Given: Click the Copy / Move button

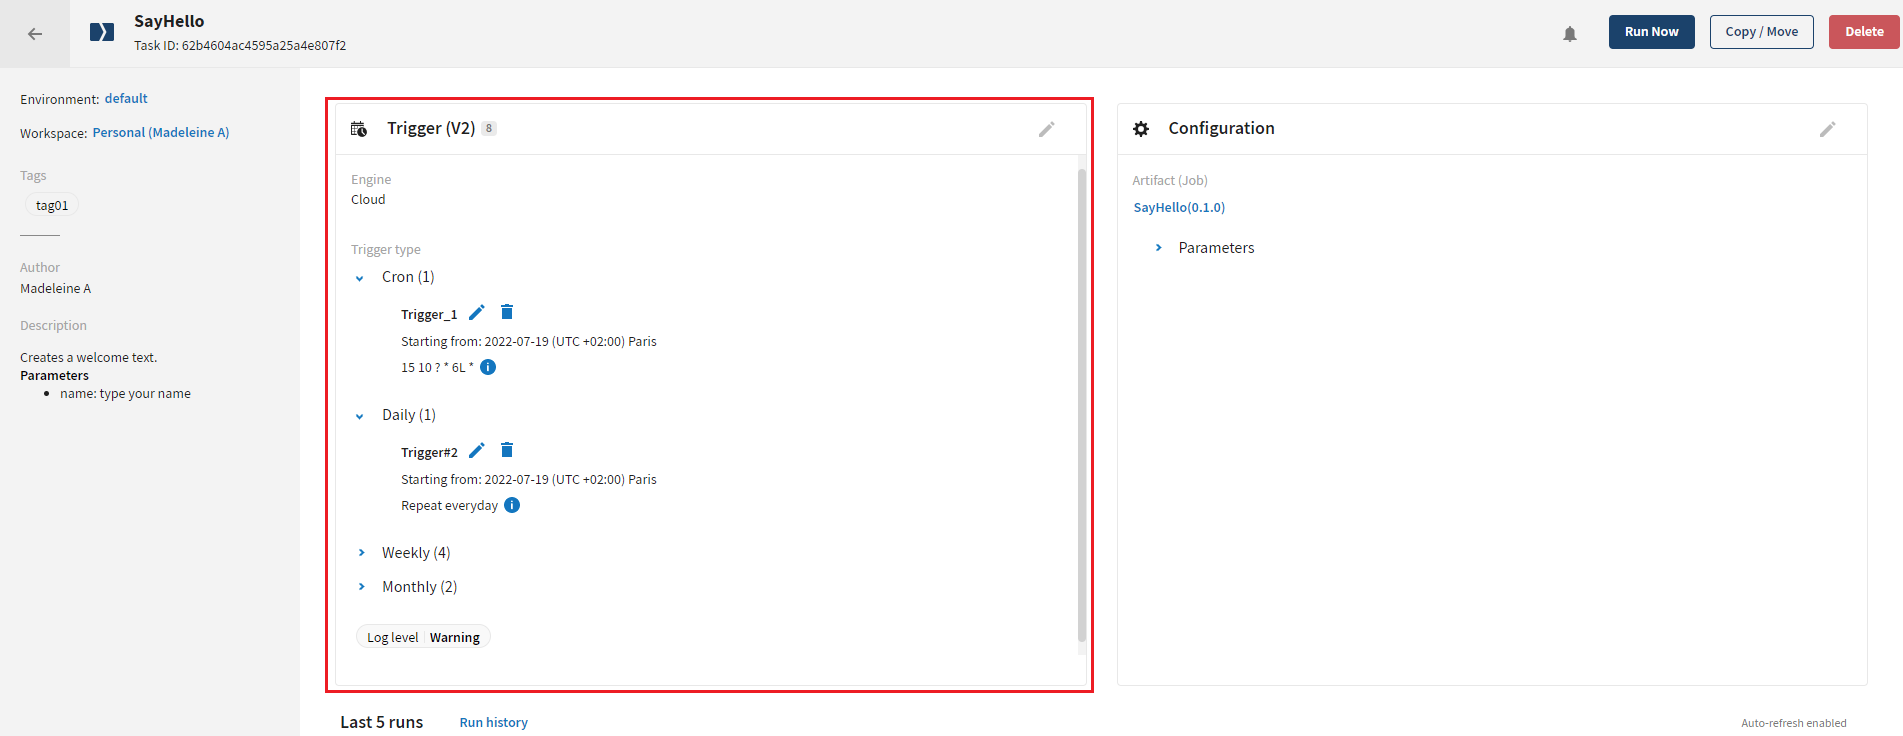Looking at the screenshot, I should 1761,32.
